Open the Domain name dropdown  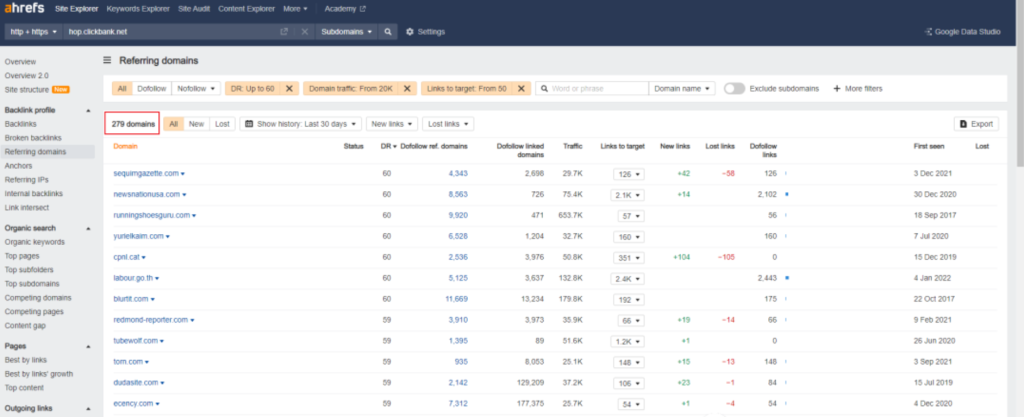tap(682, 88)
